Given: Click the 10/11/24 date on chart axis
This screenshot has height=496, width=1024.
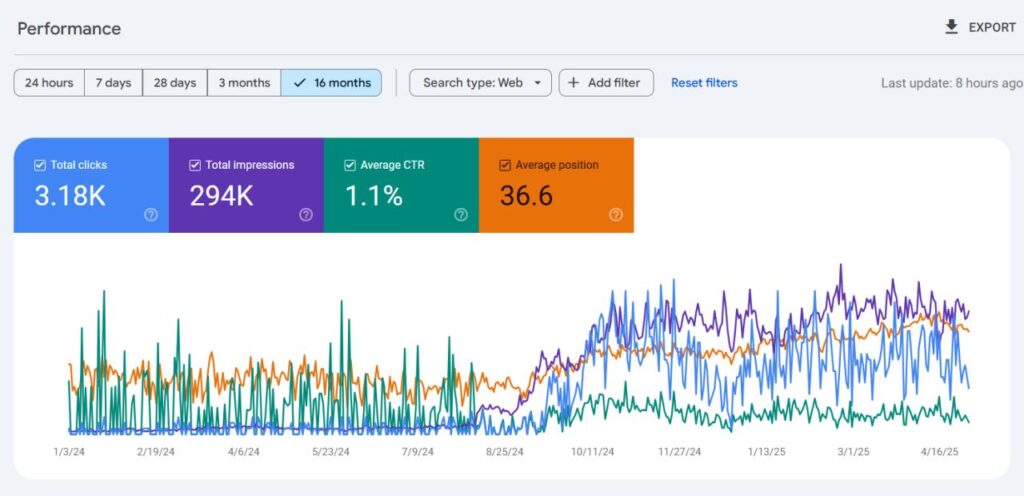Looking at the screenshot, I should pyautogui.click(x=592, y=452).
